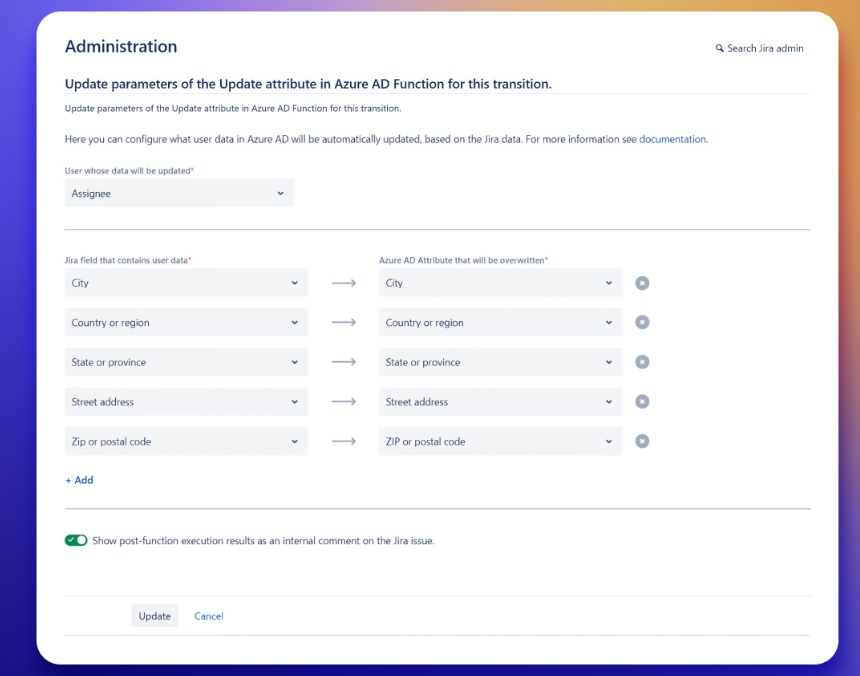Remove the City mapping row
The height and width of the screenshot is (676, 860).
pyautogui.click(x=642, y=283)
